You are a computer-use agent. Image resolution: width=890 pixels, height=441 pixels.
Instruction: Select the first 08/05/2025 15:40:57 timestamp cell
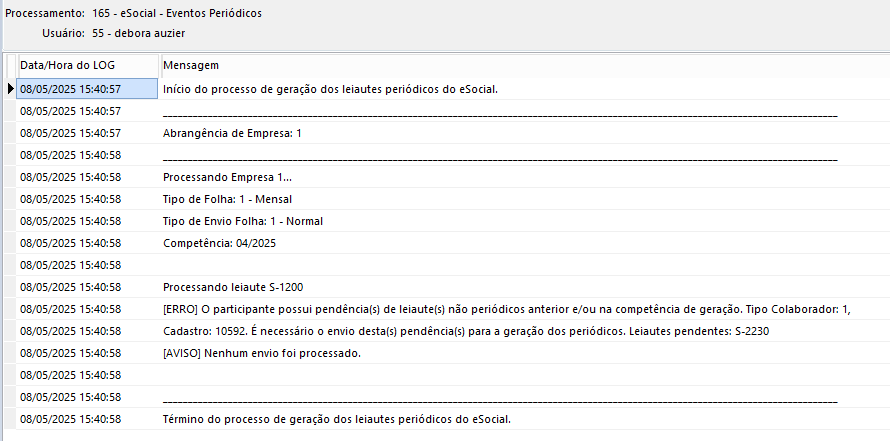(x=87, y=89)
